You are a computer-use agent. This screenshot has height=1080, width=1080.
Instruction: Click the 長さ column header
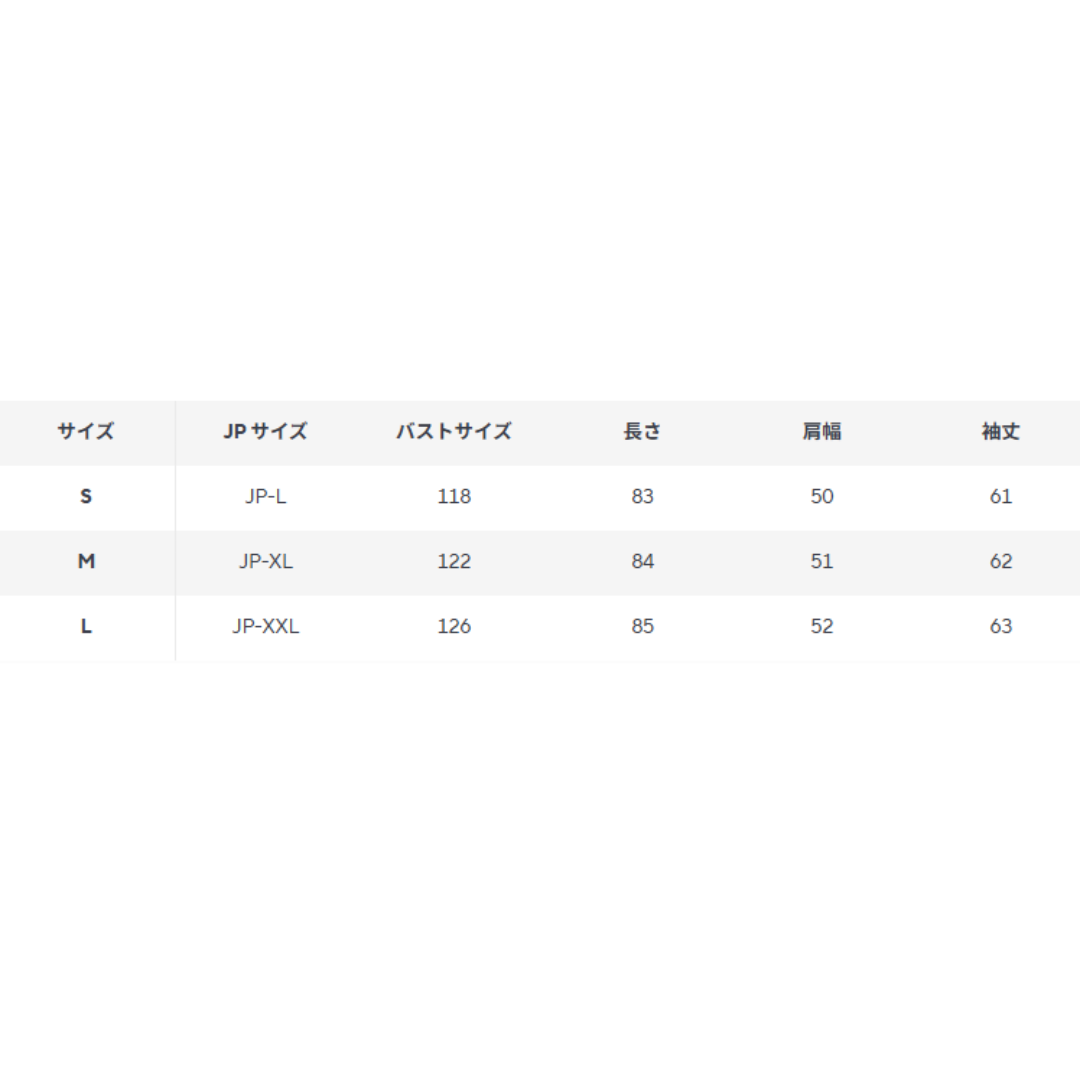click(642, 431)
